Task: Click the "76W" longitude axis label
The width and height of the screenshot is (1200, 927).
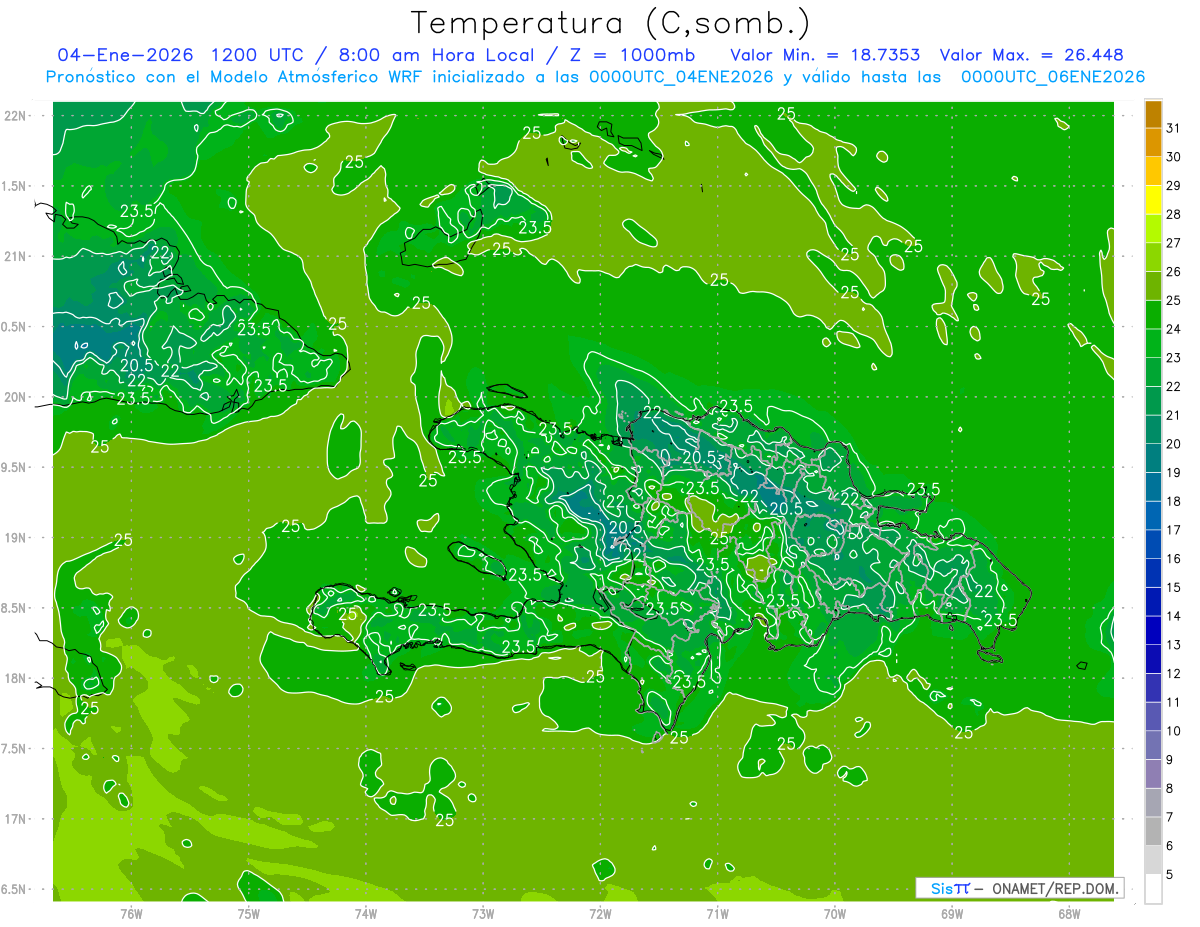Action: tap(131, 913)
